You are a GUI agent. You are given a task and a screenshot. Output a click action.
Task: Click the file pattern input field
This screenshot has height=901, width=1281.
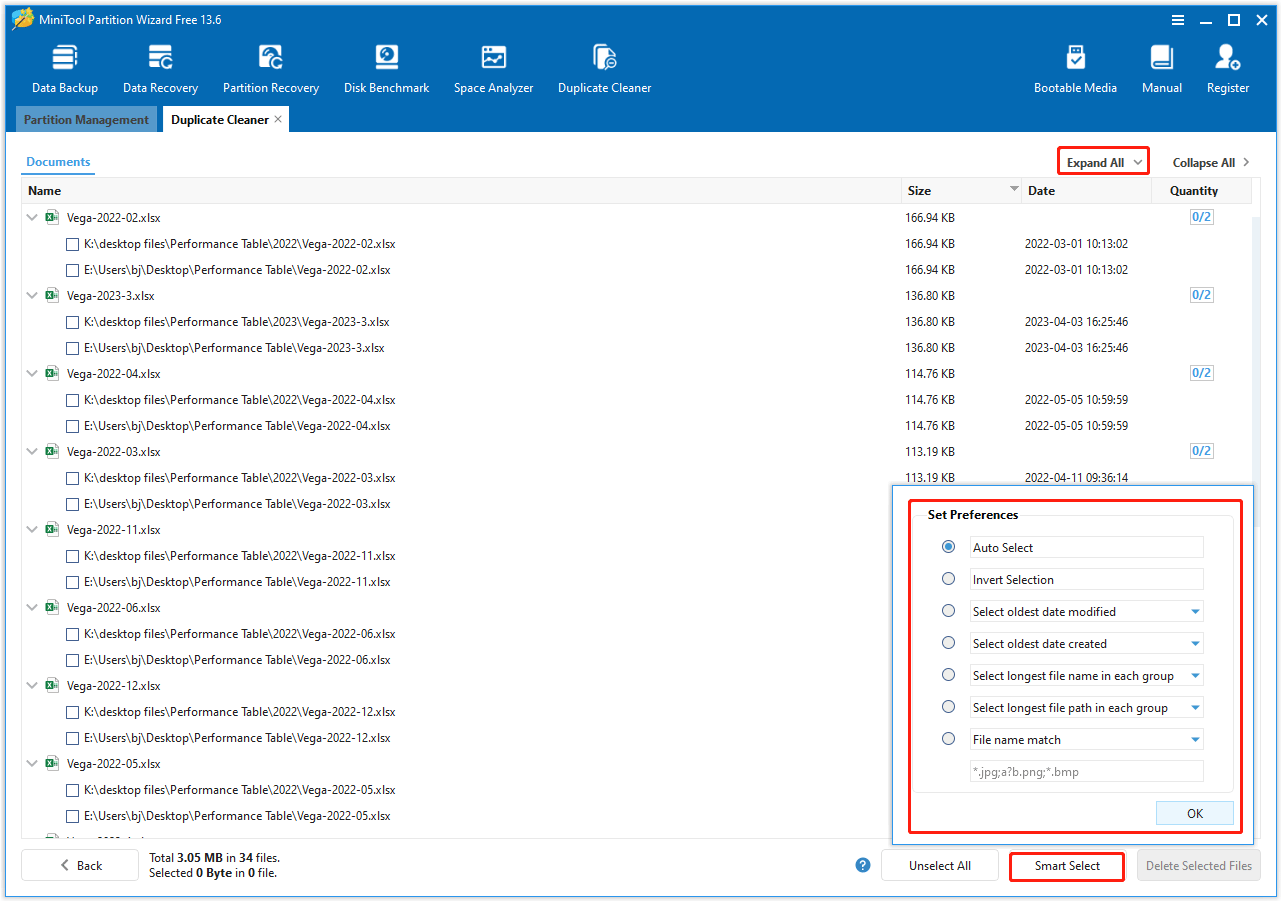(x=1086, y=771)
